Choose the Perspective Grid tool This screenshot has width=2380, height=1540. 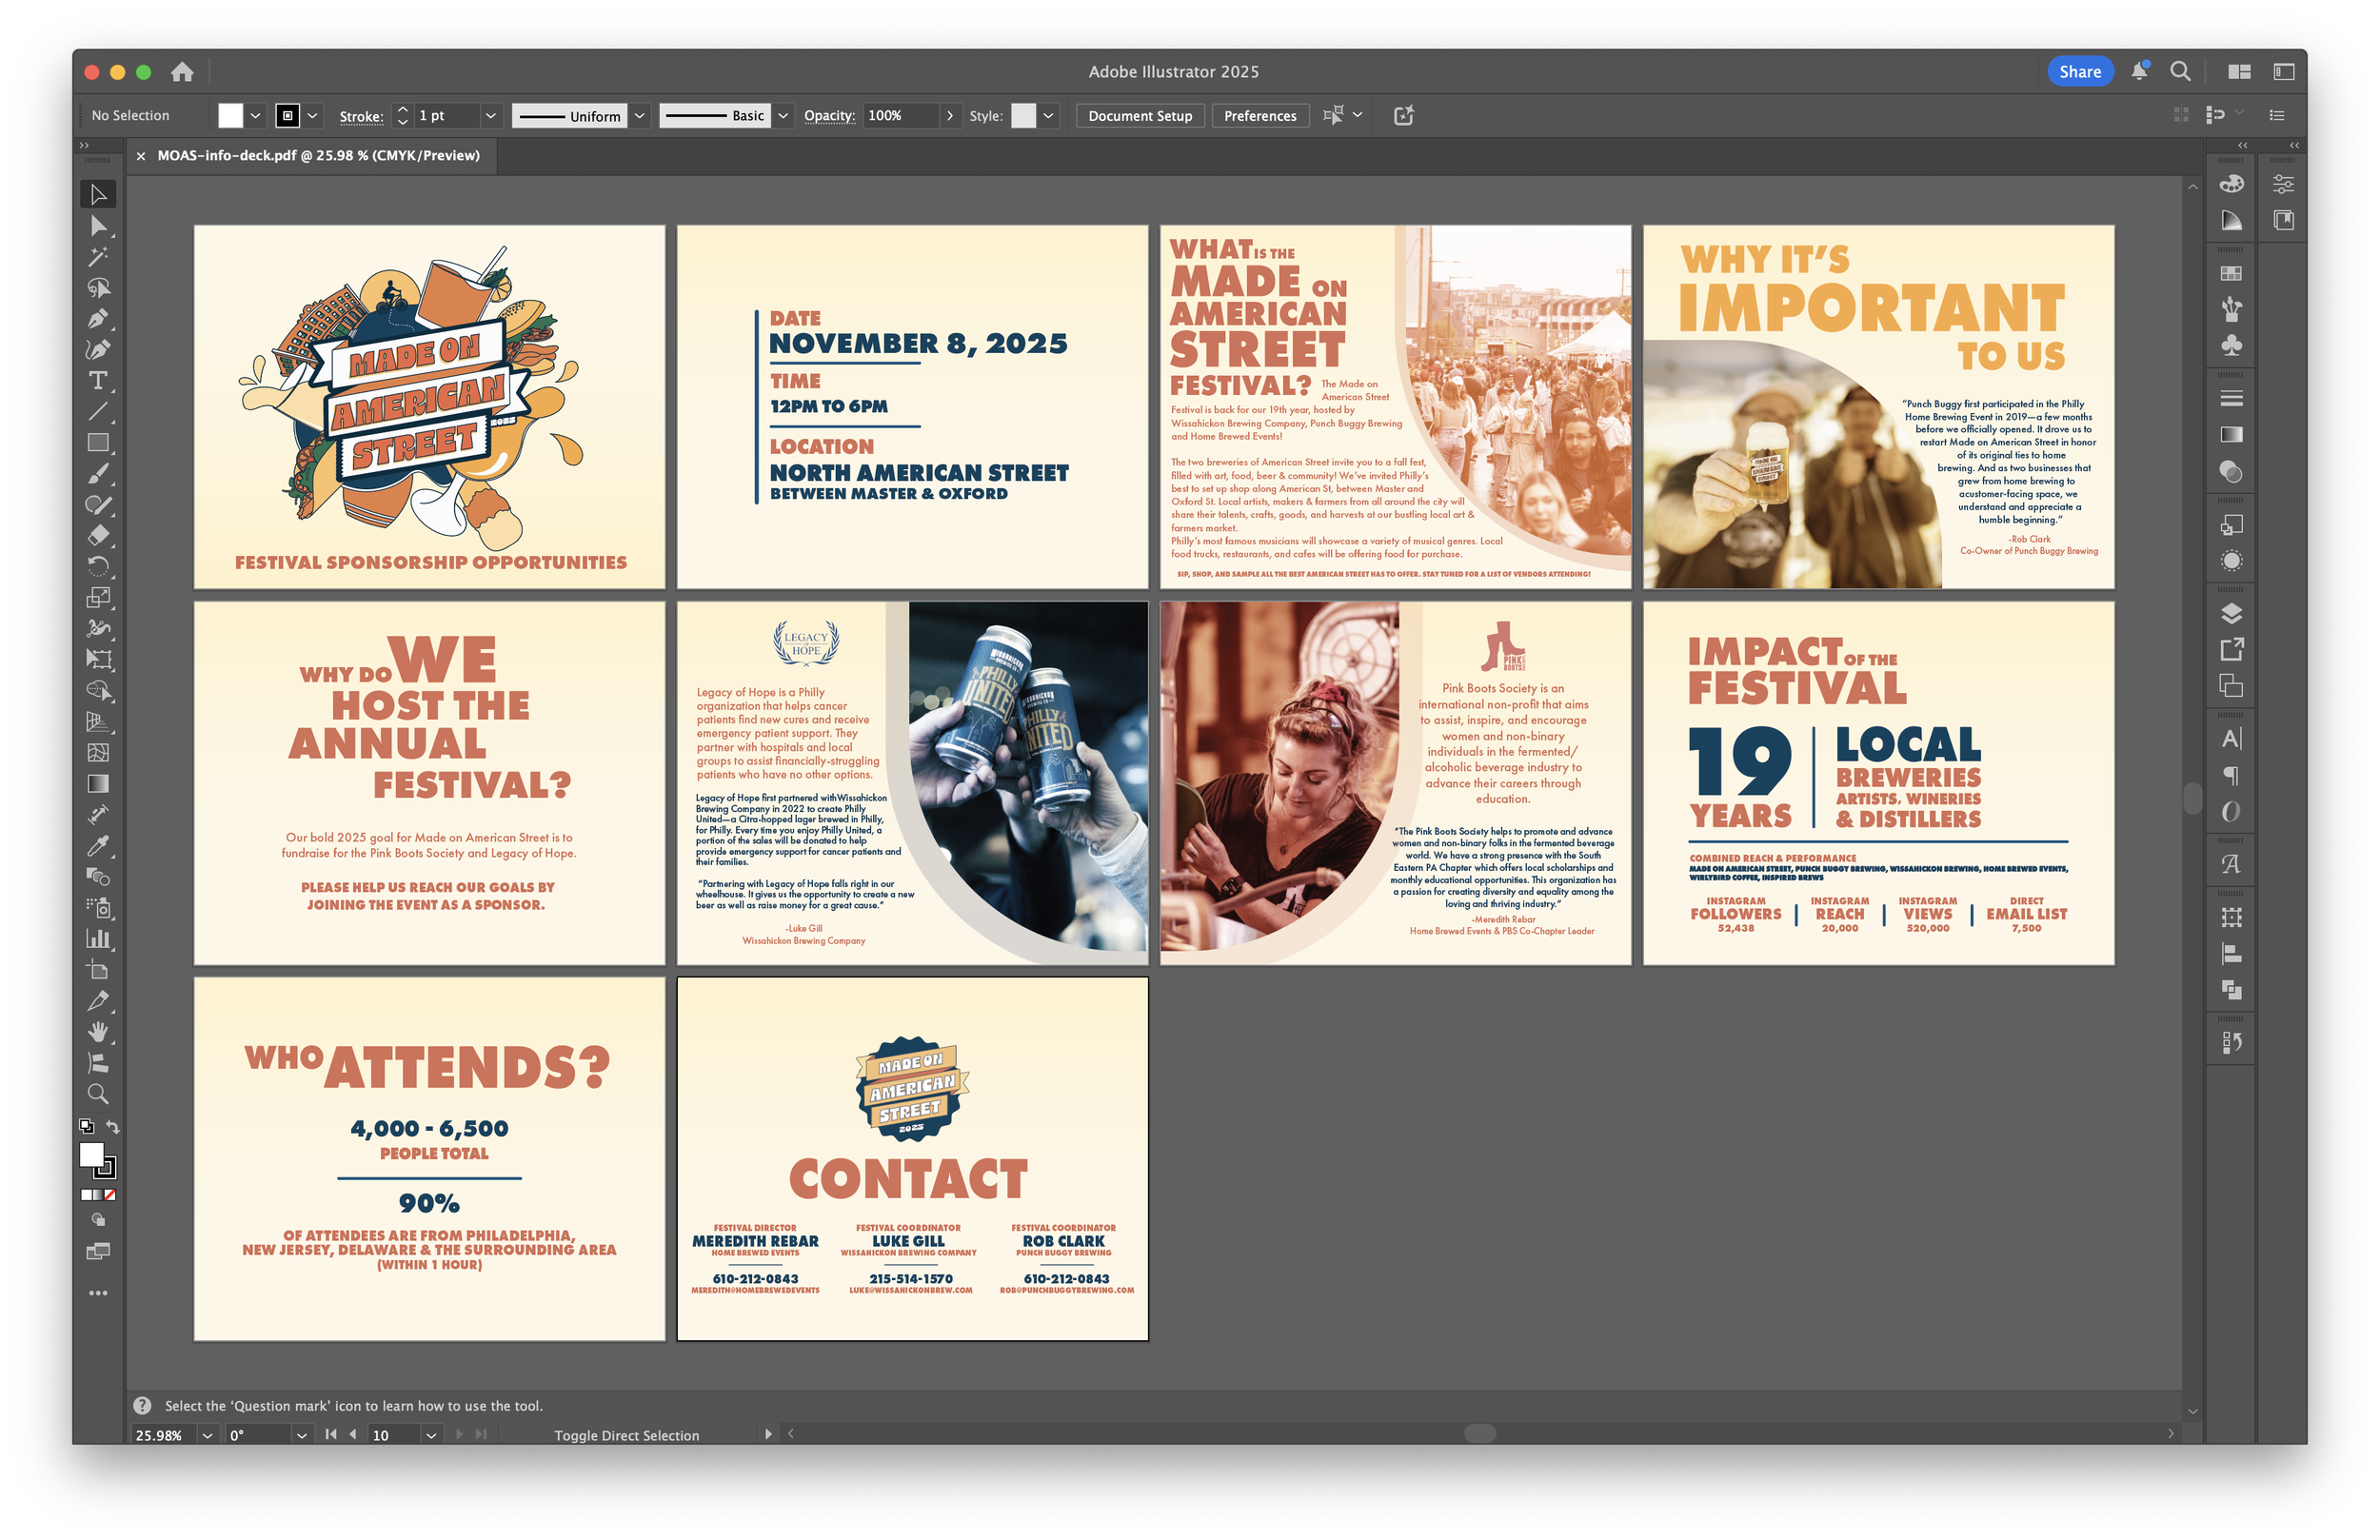[98, 722]
